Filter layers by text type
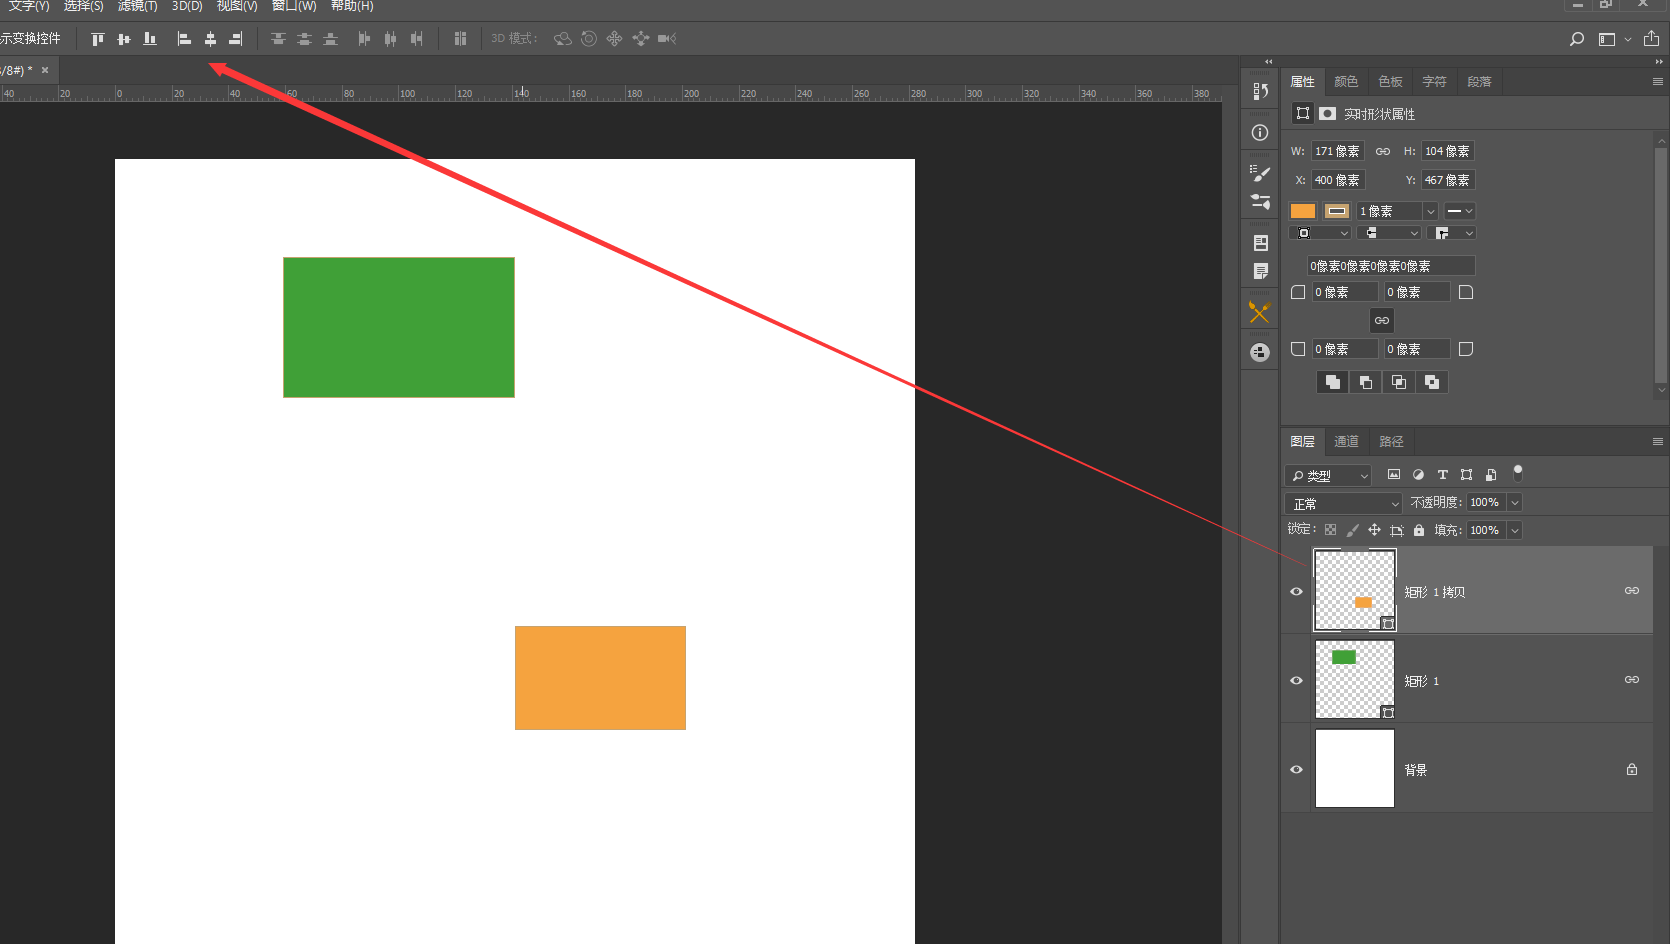 (1442, 474)
